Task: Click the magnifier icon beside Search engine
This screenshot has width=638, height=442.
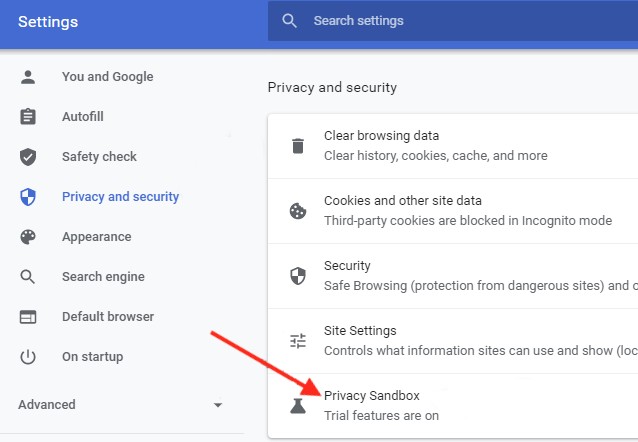Action: [x=28, y=277]
